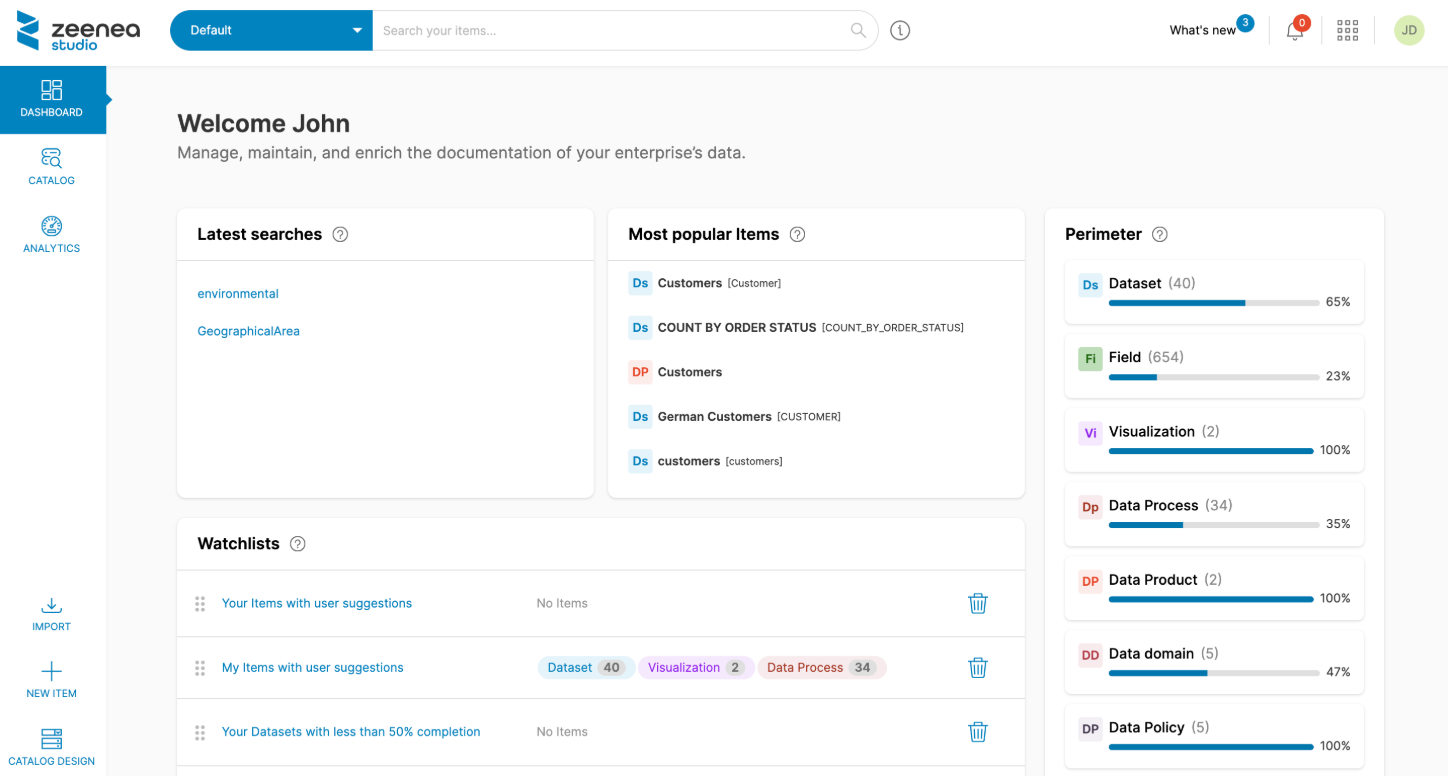The image size is (1448, 776).
Task: Open the Analytics section
Action: (52, 235)
